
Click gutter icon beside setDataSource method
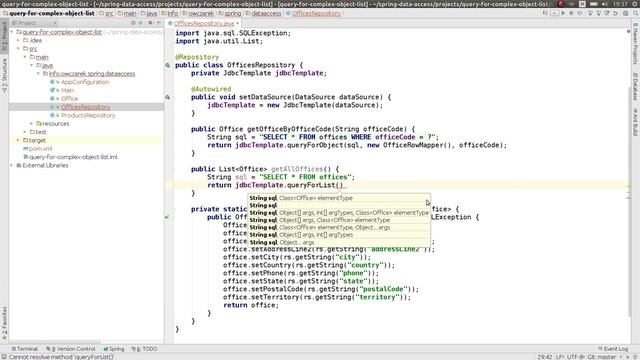tap(168, 97)
